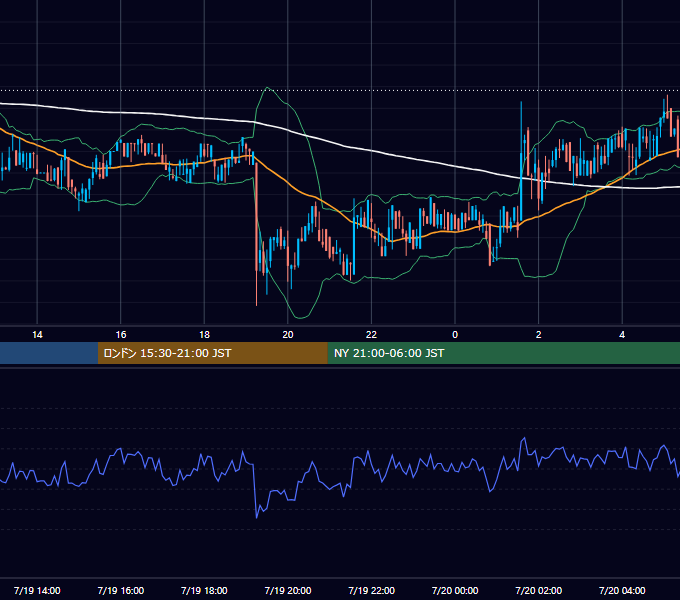Click the hour label 16 on the price chart axis
This screenshot has height=600, width=680.
point(121,335)
